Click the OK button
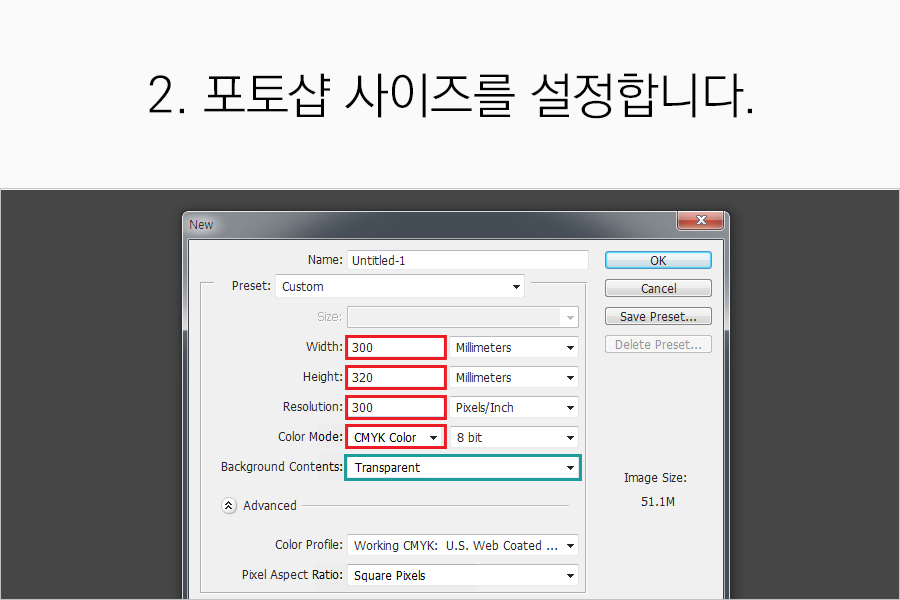Image resolution: width=900 pixels, height=600 pixels. [x=658, y=260]
